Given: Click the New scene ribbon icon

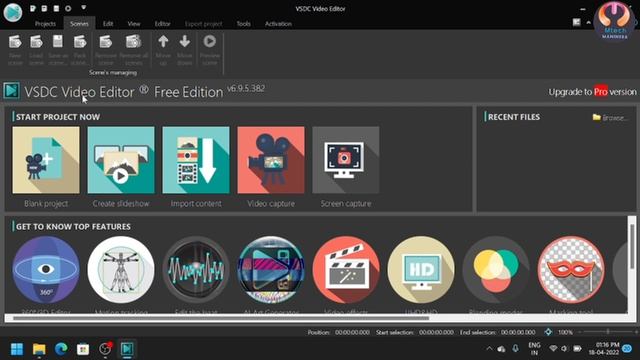Looking at the screenshot, I should click(x=15, y=42).
